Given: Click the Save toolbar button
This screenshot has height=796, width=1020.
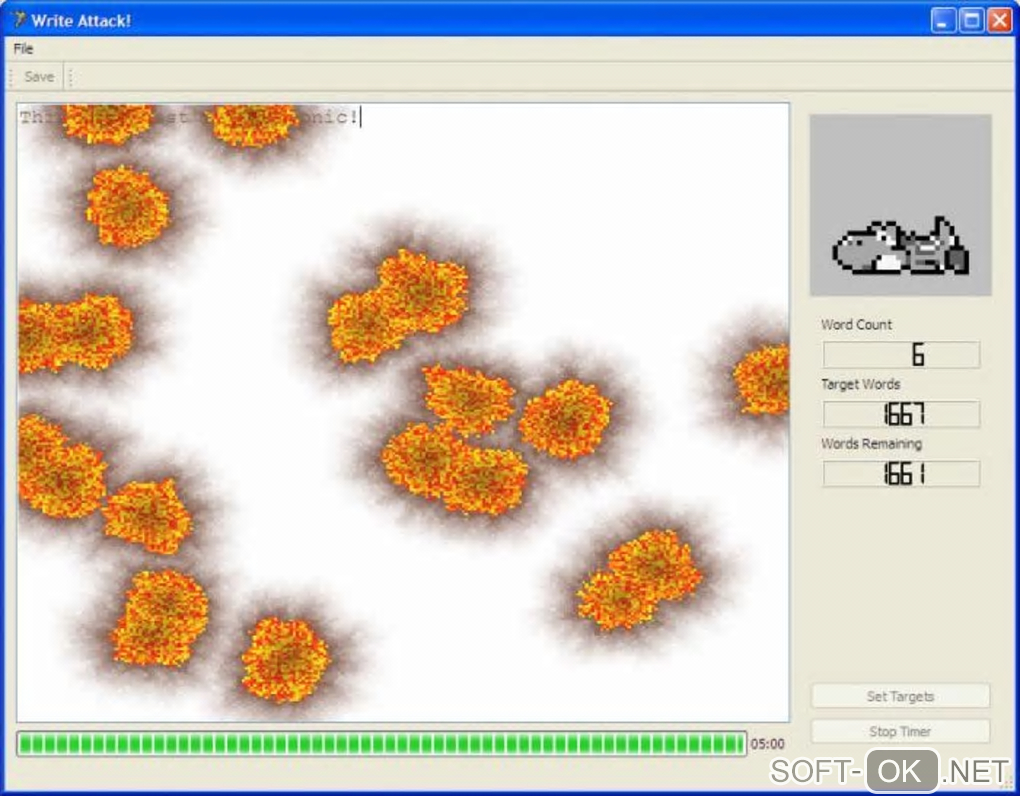Looking at the screenshot, I should point(39,77).
